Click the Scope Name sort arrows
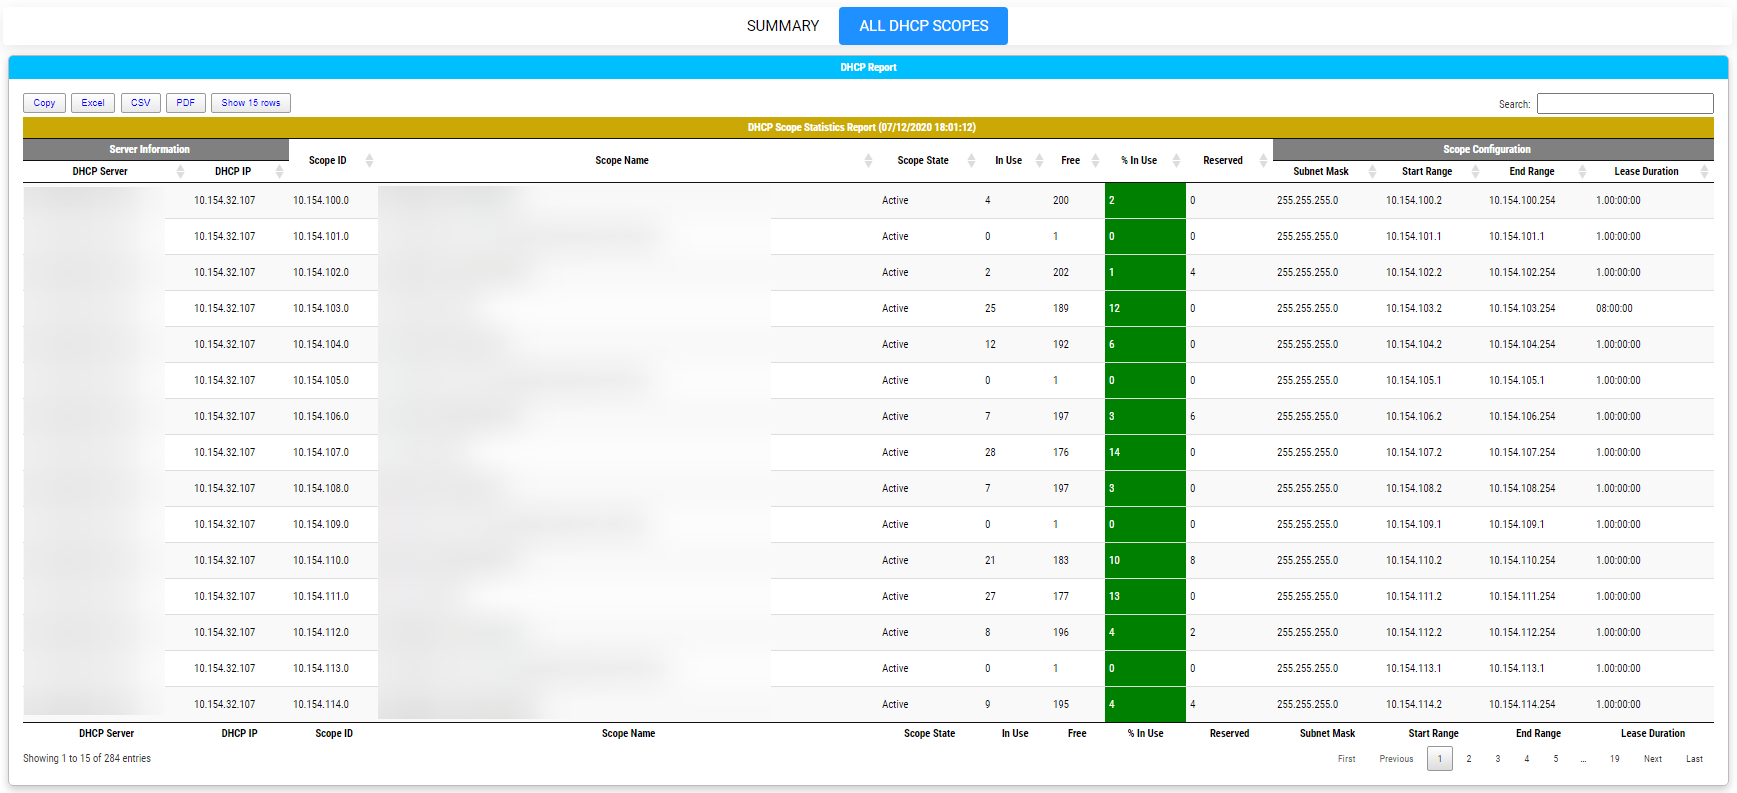 click(x=868, y=161)
